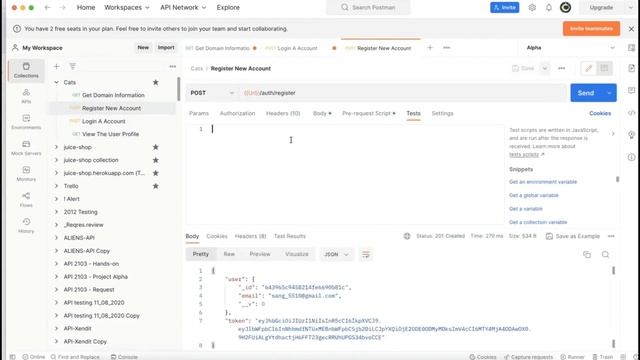640x360 pixels.
Task: Open response more options ellipsis
Action: click(x=611, y=236)
